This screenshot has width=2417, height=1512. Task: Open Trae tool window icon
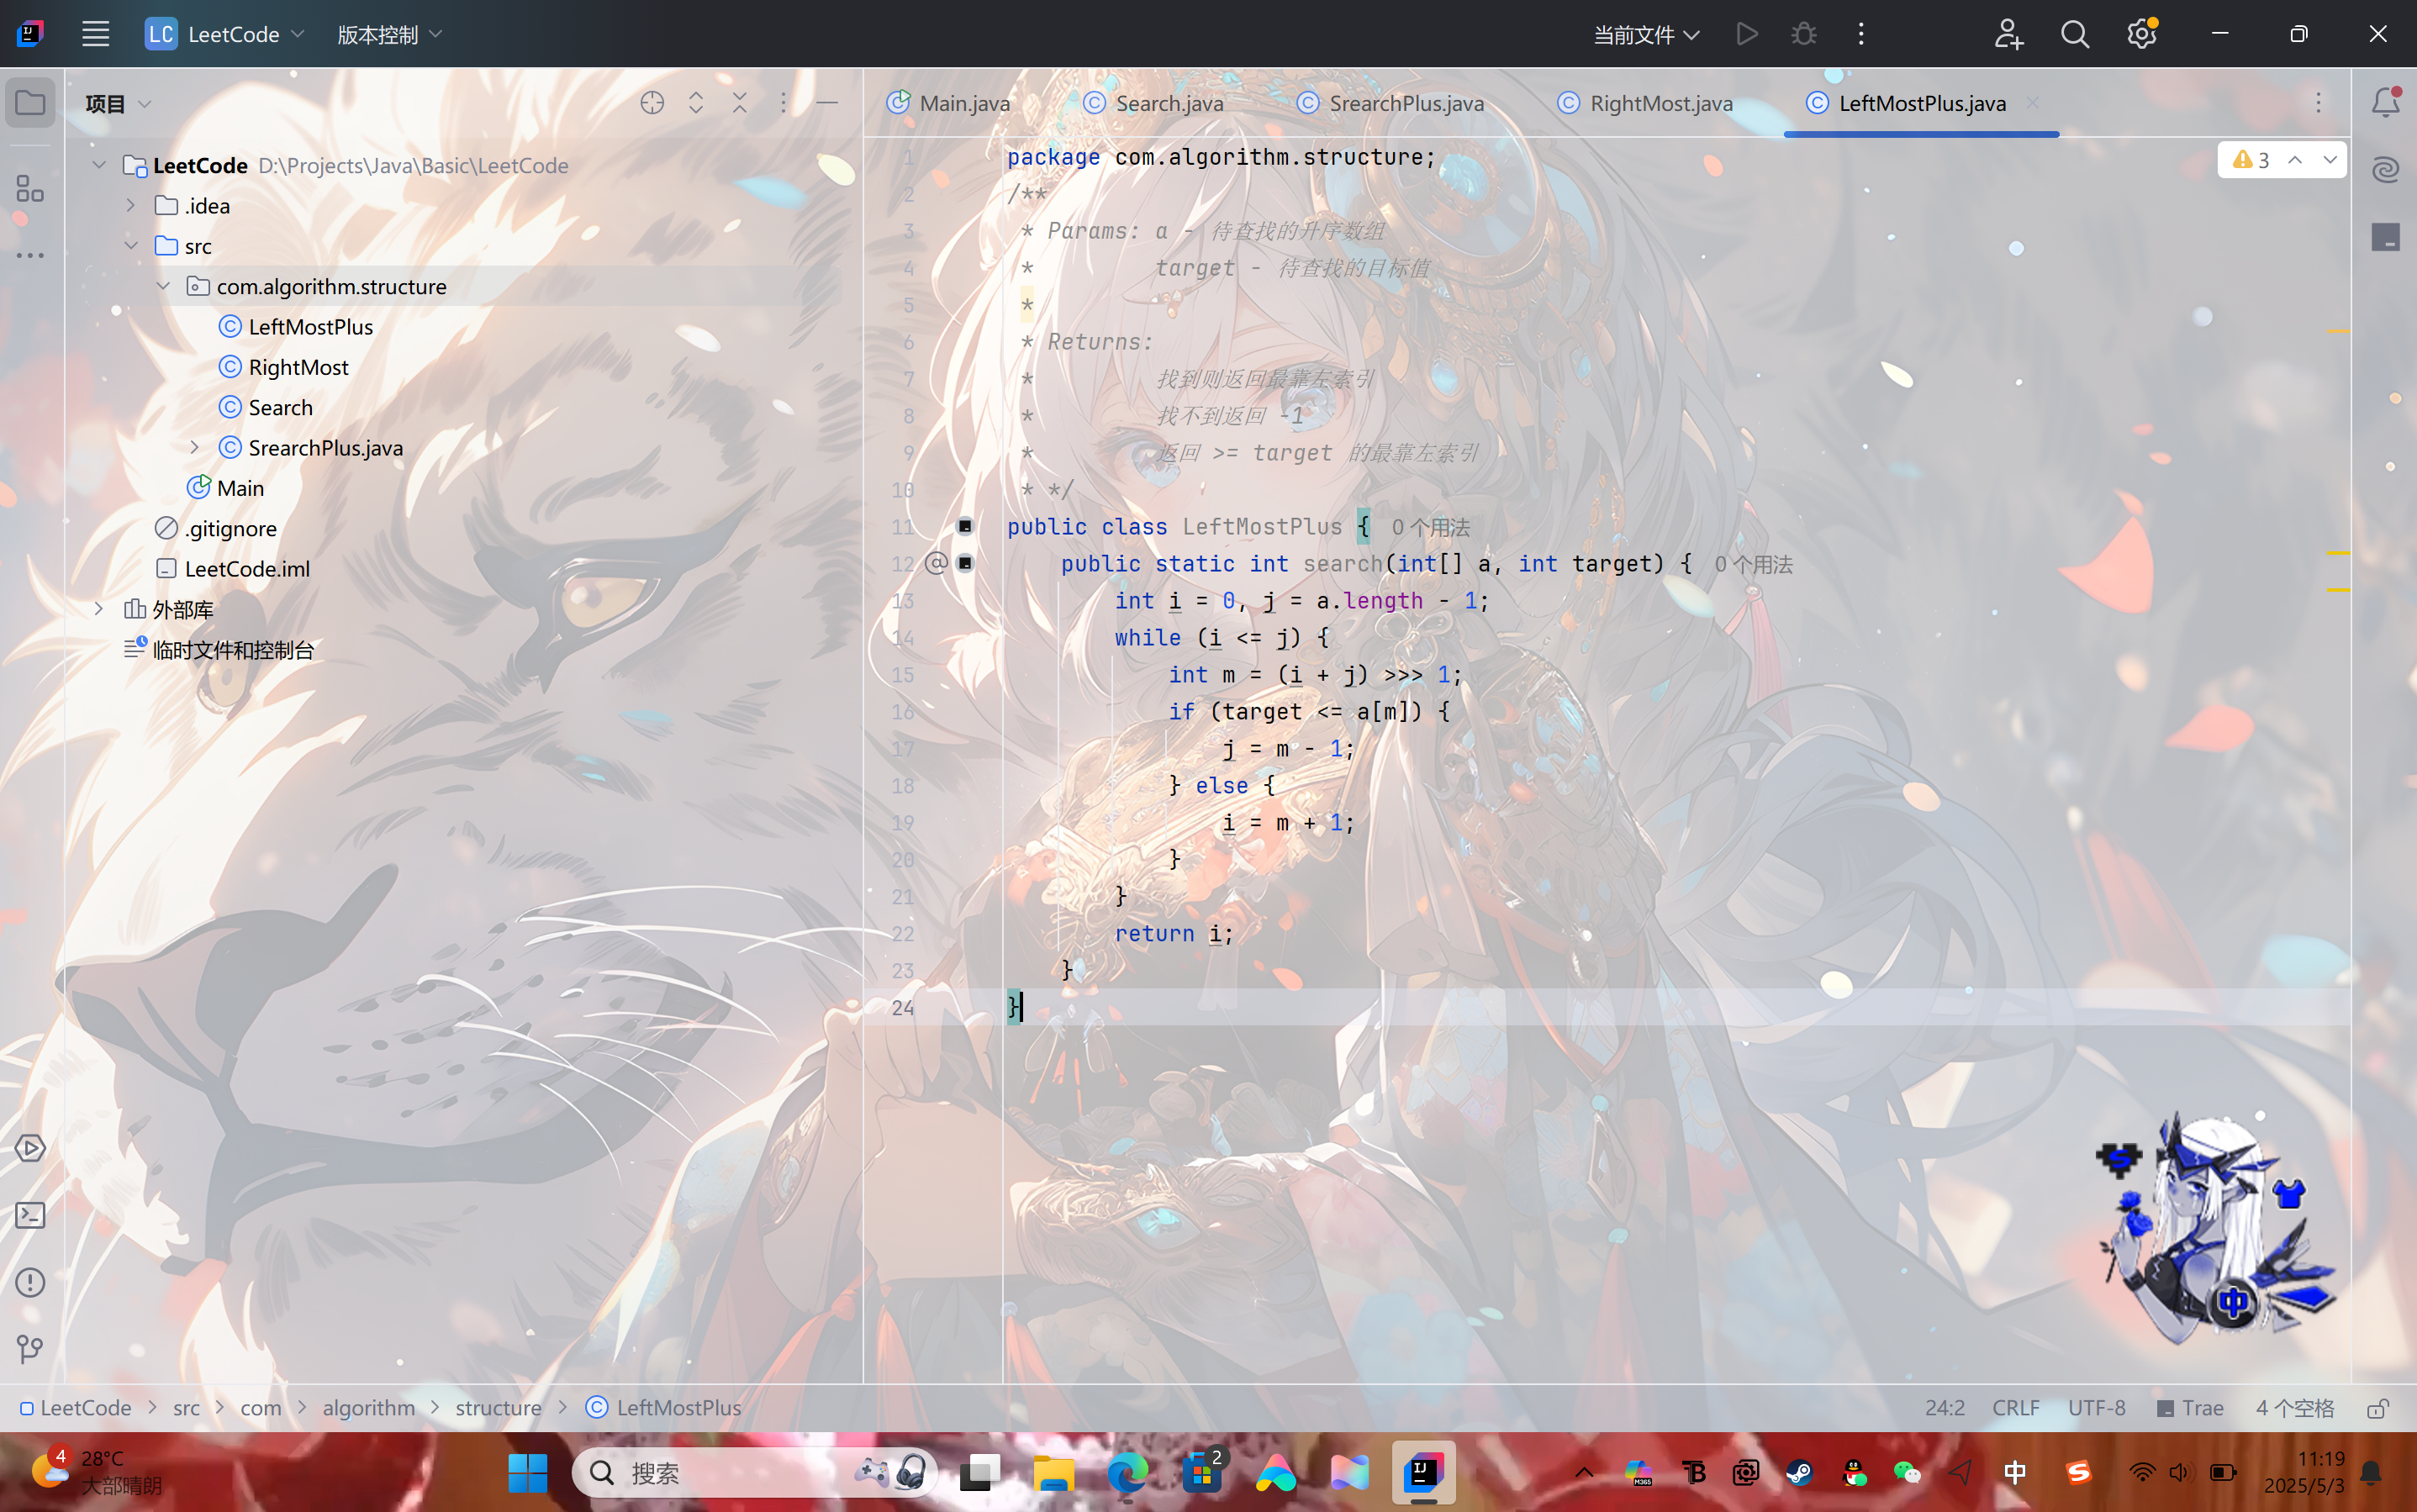point(2385,237)
